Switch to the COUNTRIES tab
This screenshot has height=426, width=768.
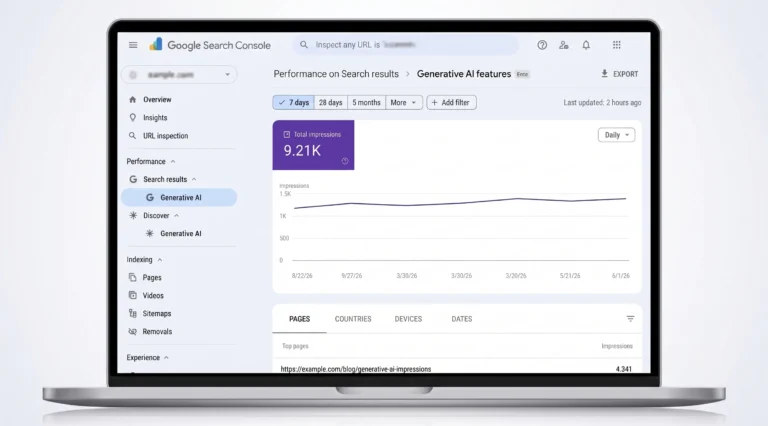[x=353, y=319]
